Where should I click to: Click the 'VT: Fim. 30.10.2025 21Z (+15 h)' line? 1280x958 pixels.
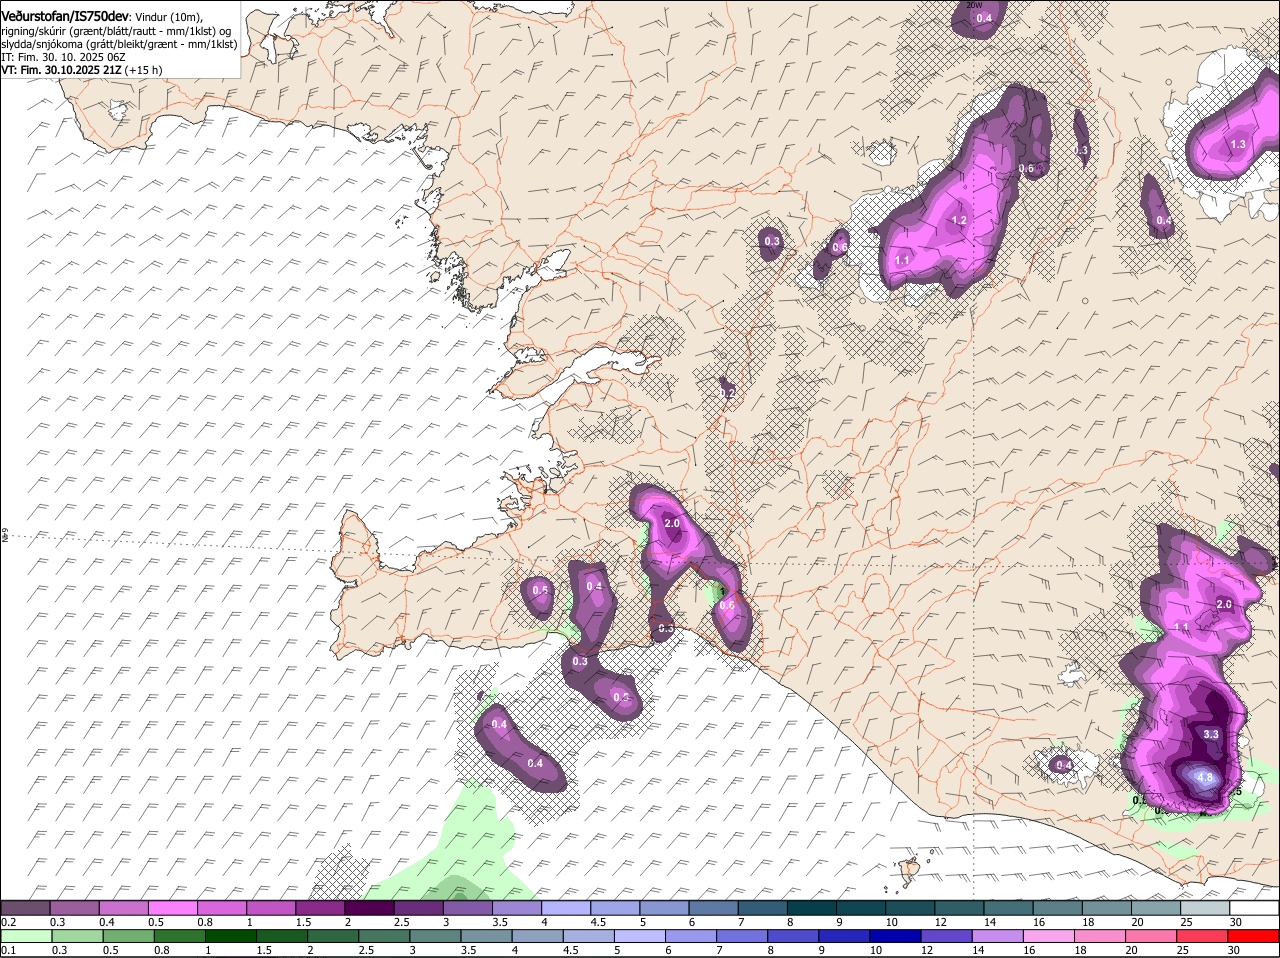pos(82,70)
